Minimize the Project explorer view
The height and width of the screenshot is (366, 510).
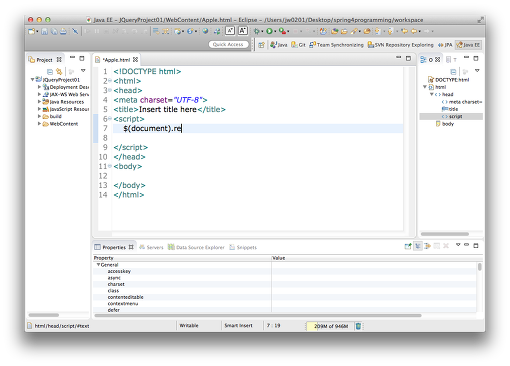coord(72,58)
